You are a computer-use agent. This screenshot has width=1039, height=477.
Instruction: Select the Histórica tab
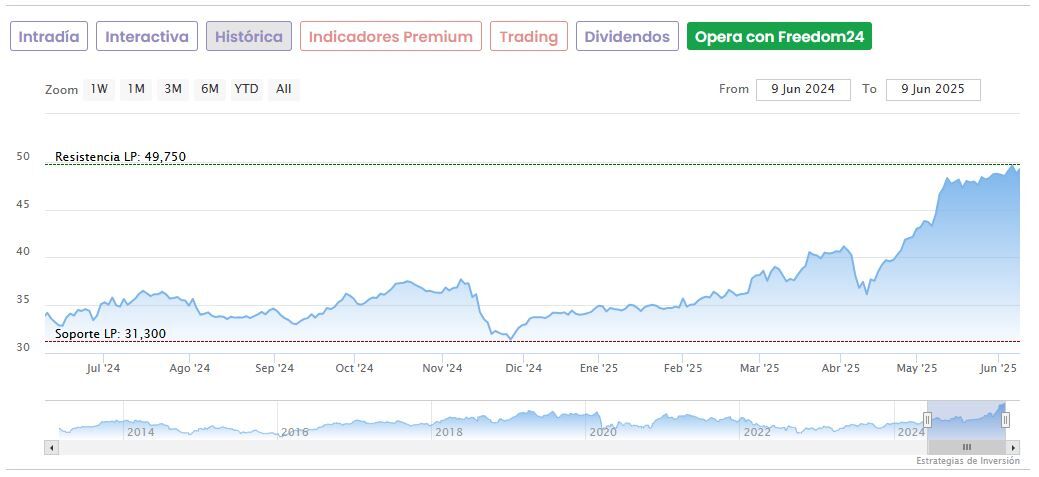(x=249, y=37)
